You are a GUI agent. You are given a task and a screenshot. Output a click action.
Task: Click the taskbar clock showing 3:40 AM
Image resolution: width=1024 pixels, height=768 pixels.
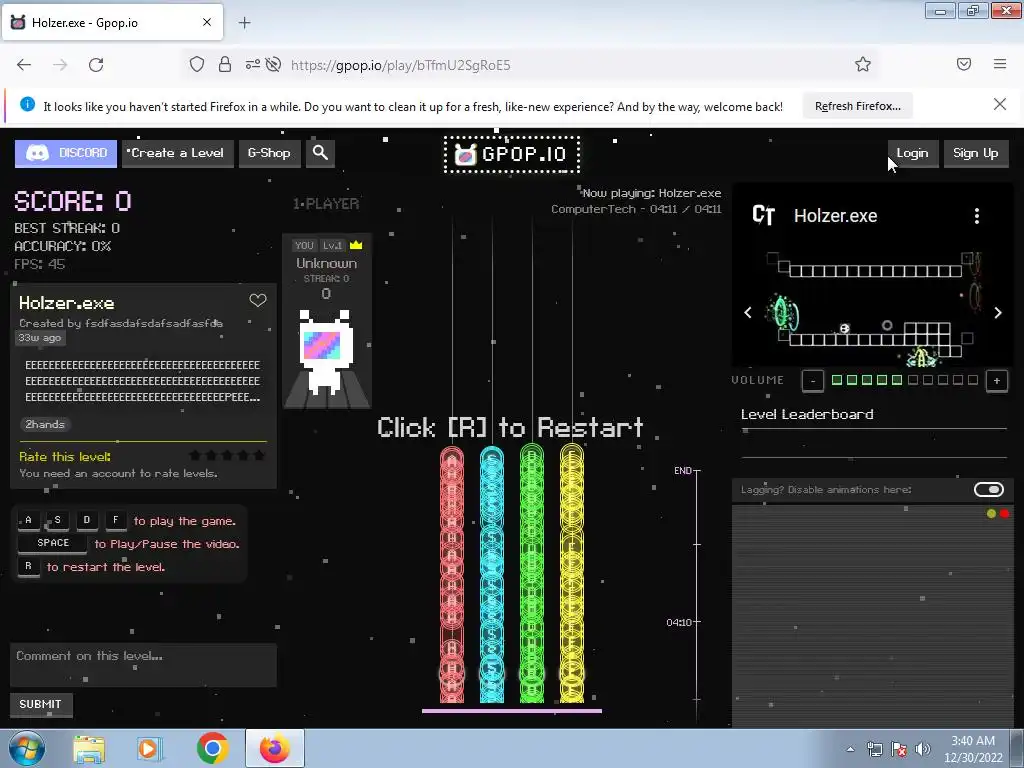click(973, 749)
